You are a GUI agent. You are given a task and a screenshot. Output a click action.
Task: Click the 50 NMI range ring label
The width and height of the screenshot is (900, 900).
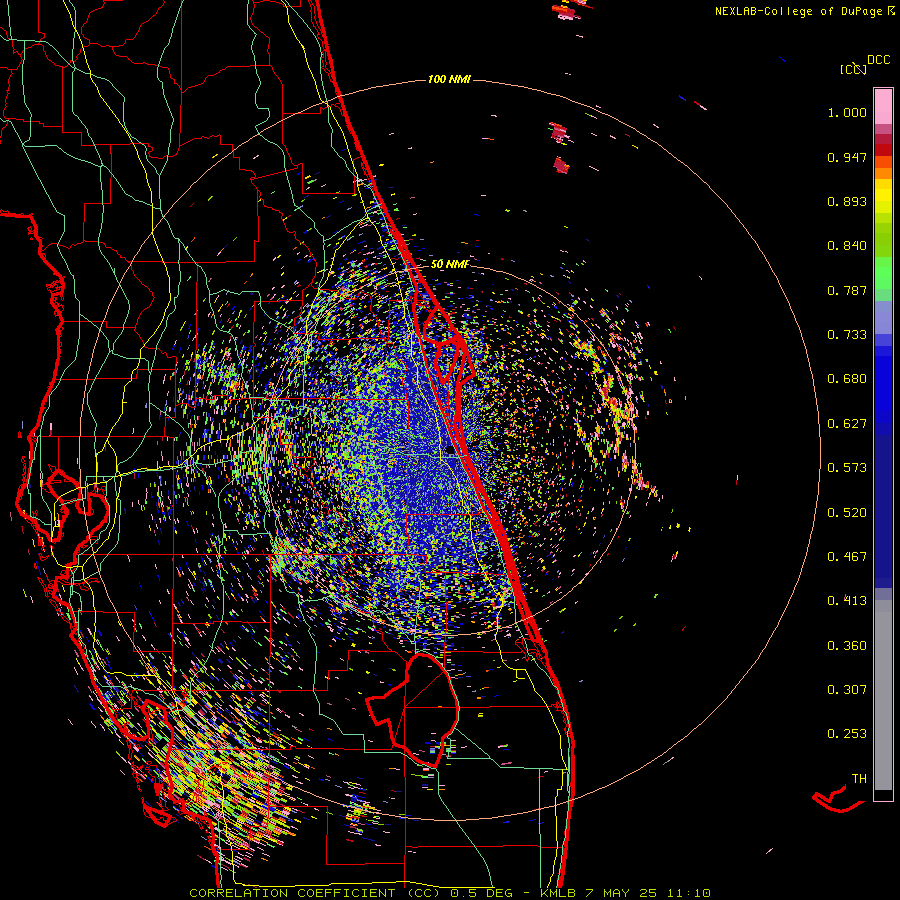click(x=449, y=264)
